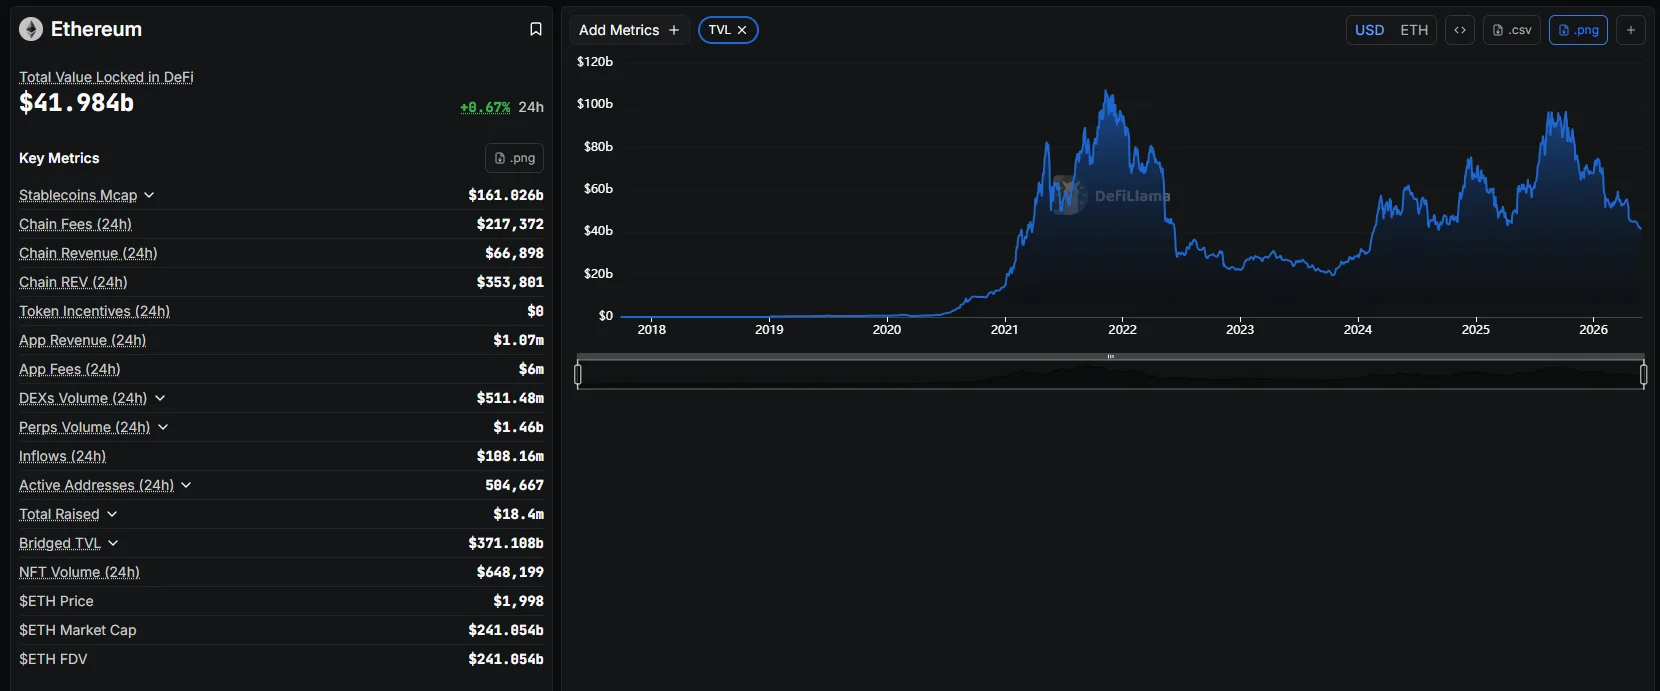Download Key Metrics as .png
The width and height of the screenshot is (1660, 691).
coord(515,158)
